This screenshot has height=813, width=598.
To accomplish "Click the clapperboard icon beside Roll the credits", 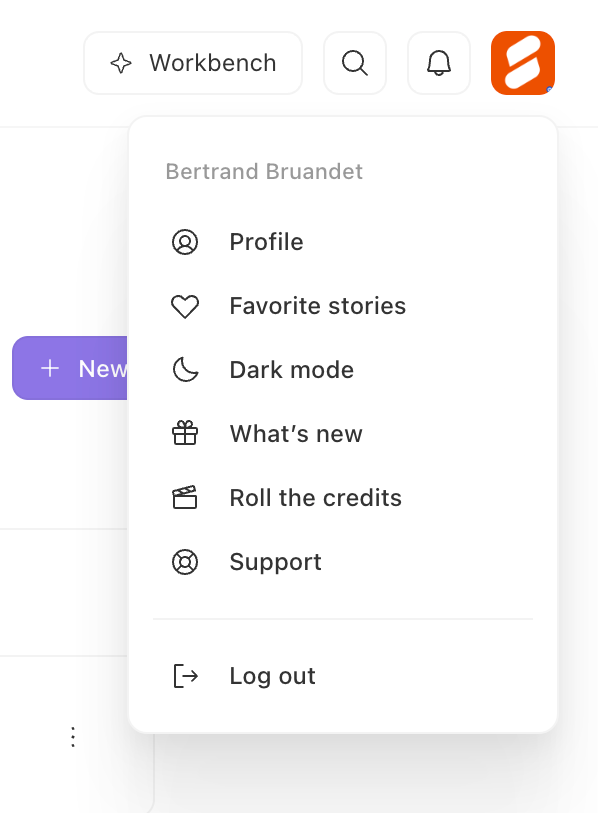I will 185,497.
